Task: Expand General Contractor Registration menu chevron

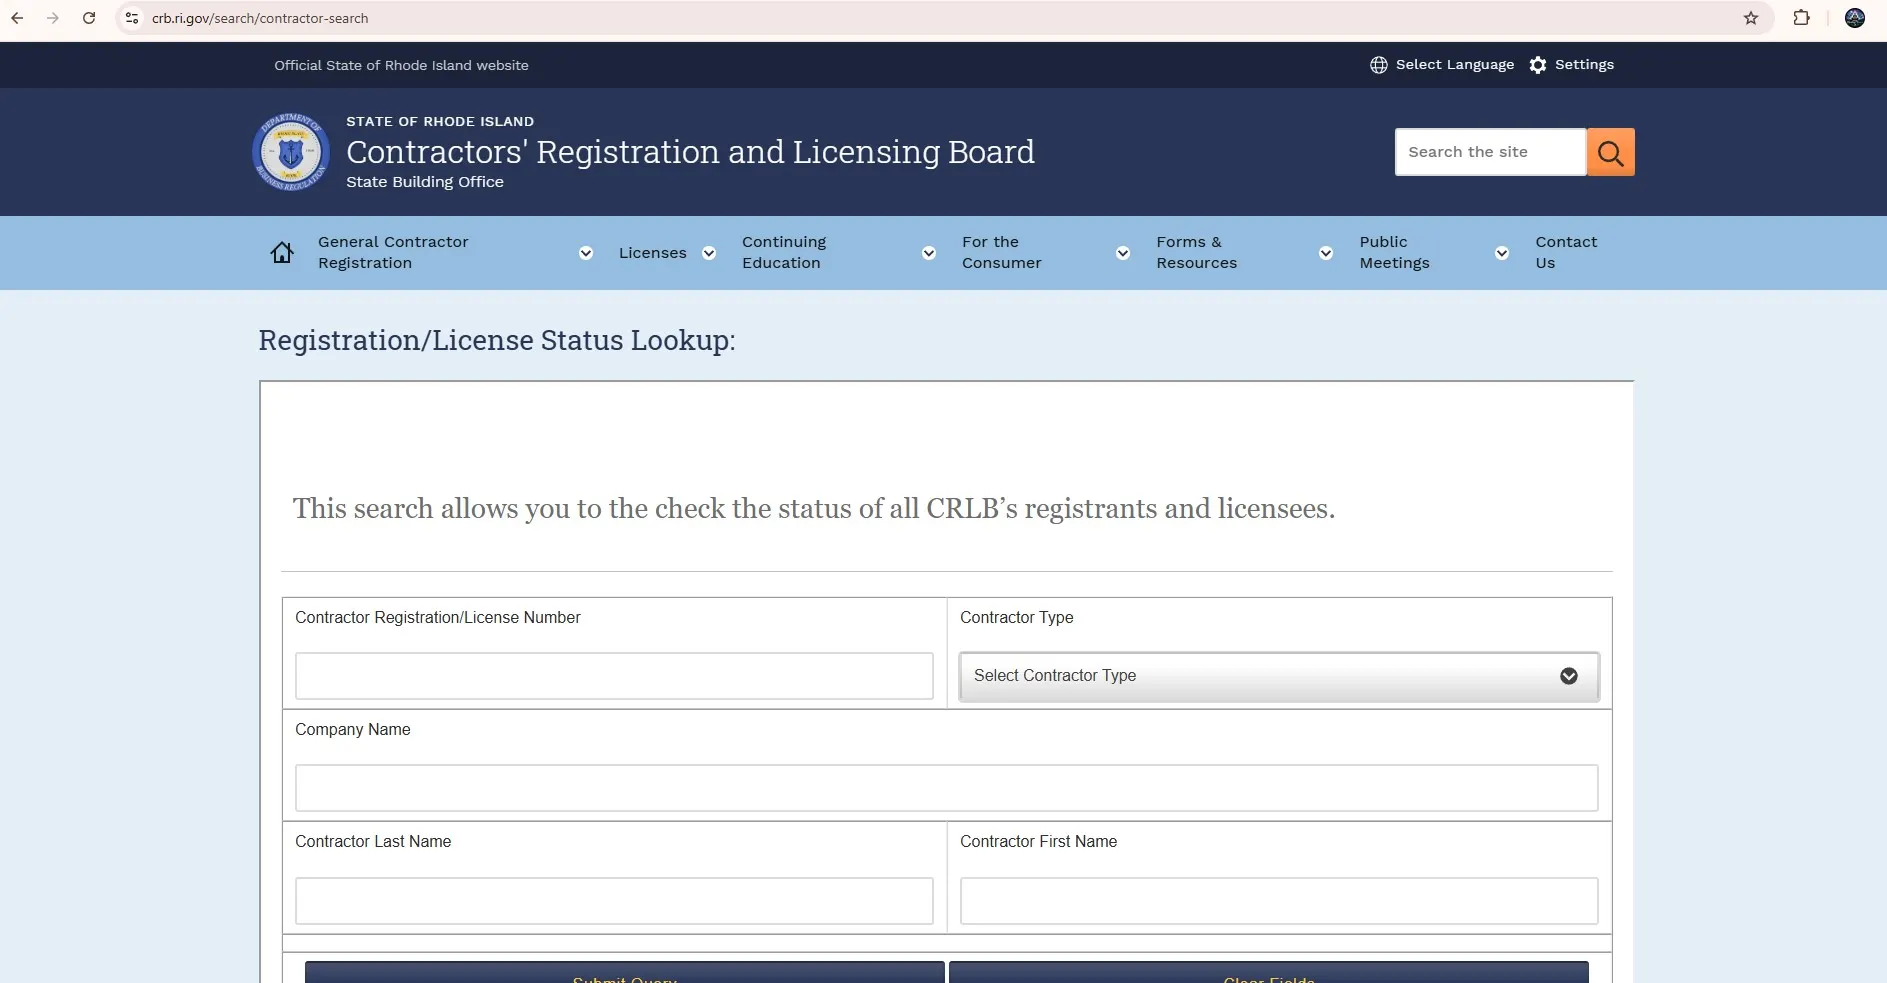Action: 586,253
